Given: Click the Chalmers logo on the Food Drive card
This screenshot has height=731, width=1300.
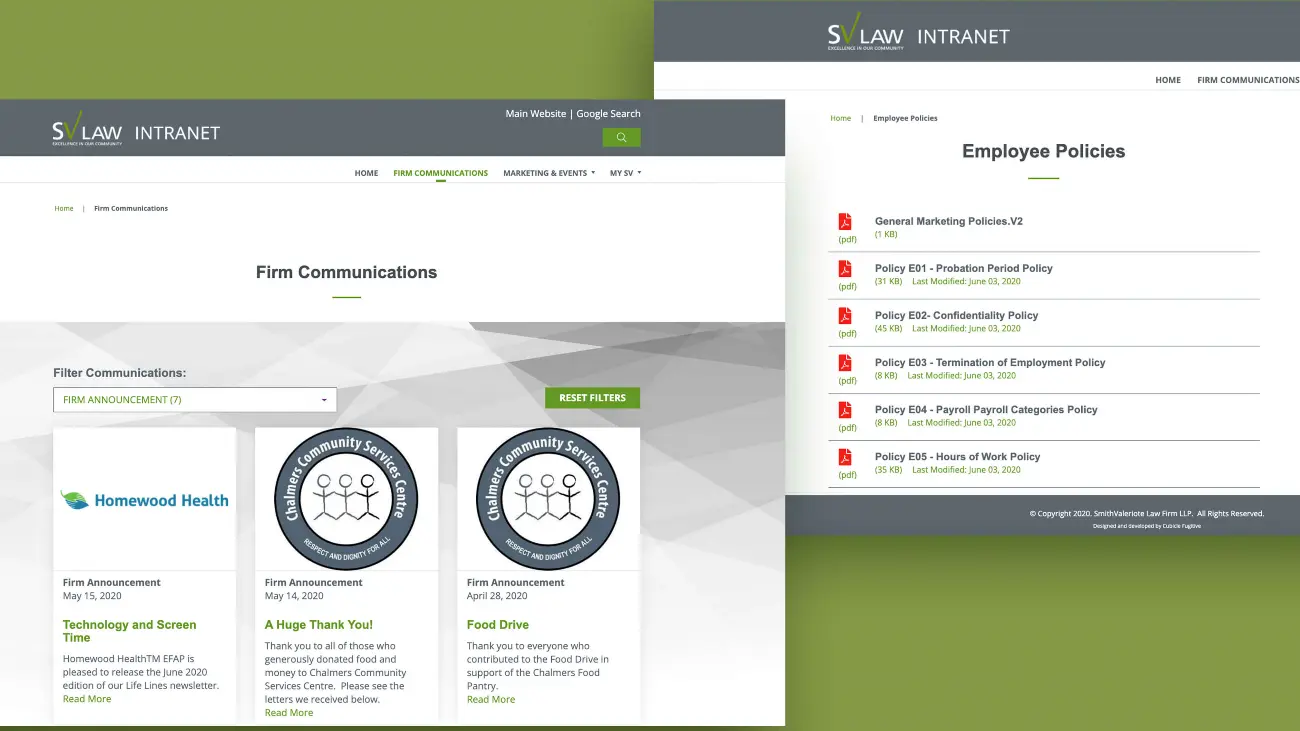Looking at the screenshot, I should coord(548,498).
